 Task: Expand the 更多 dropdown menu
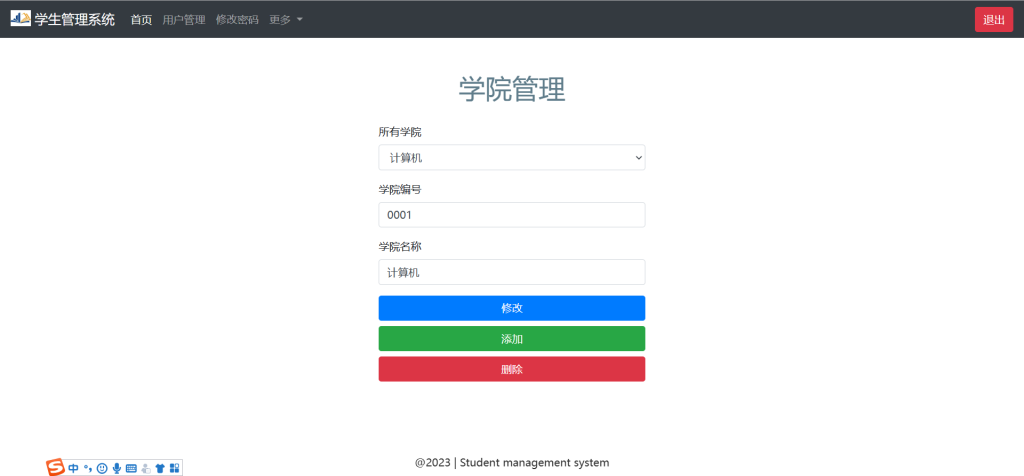[286, 20]
